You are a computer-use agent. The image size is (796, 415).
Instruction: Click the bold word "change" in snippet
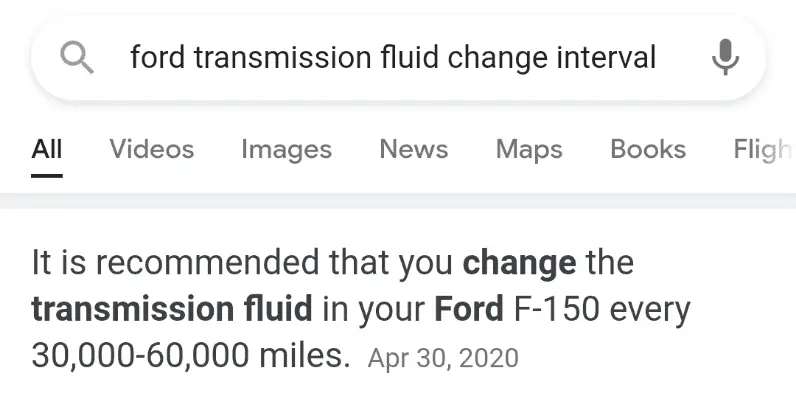click(519, 264)
